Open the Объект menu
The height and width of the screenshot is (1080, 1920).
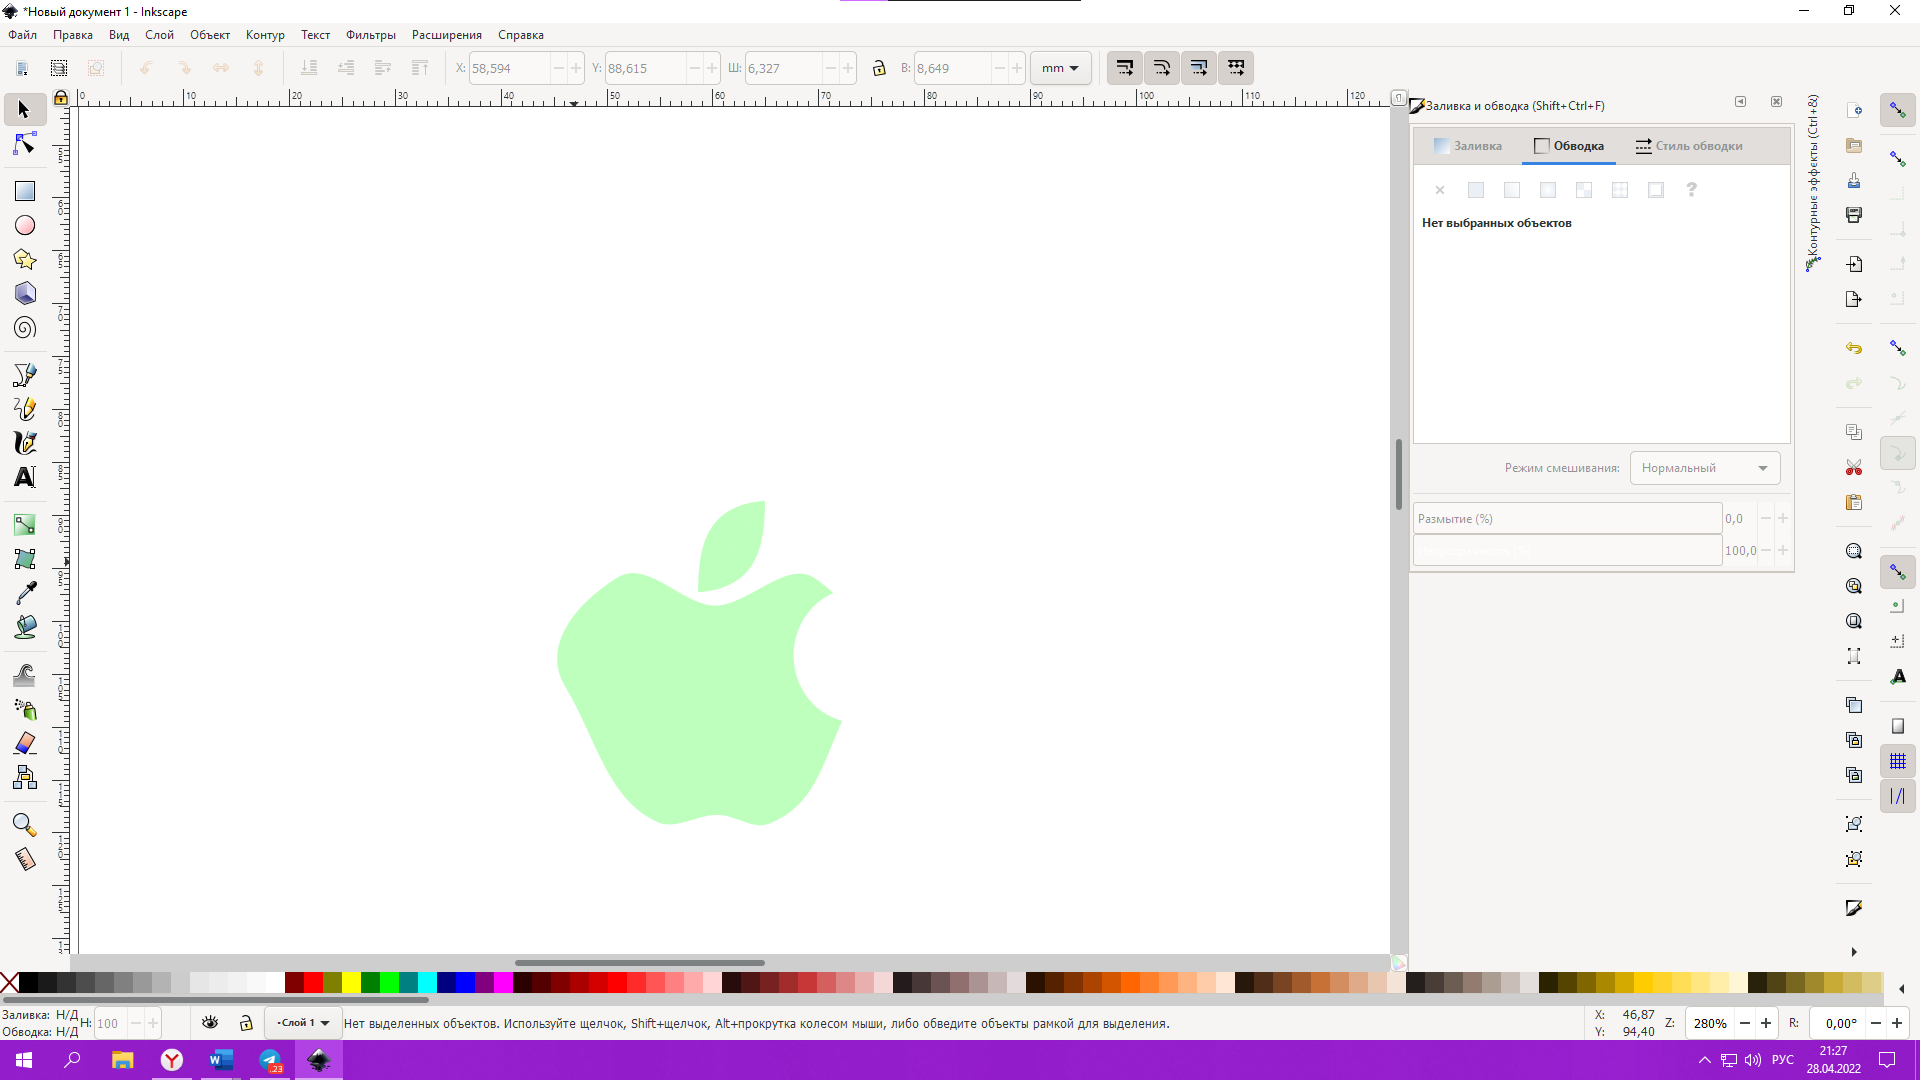tap(210, 35)
